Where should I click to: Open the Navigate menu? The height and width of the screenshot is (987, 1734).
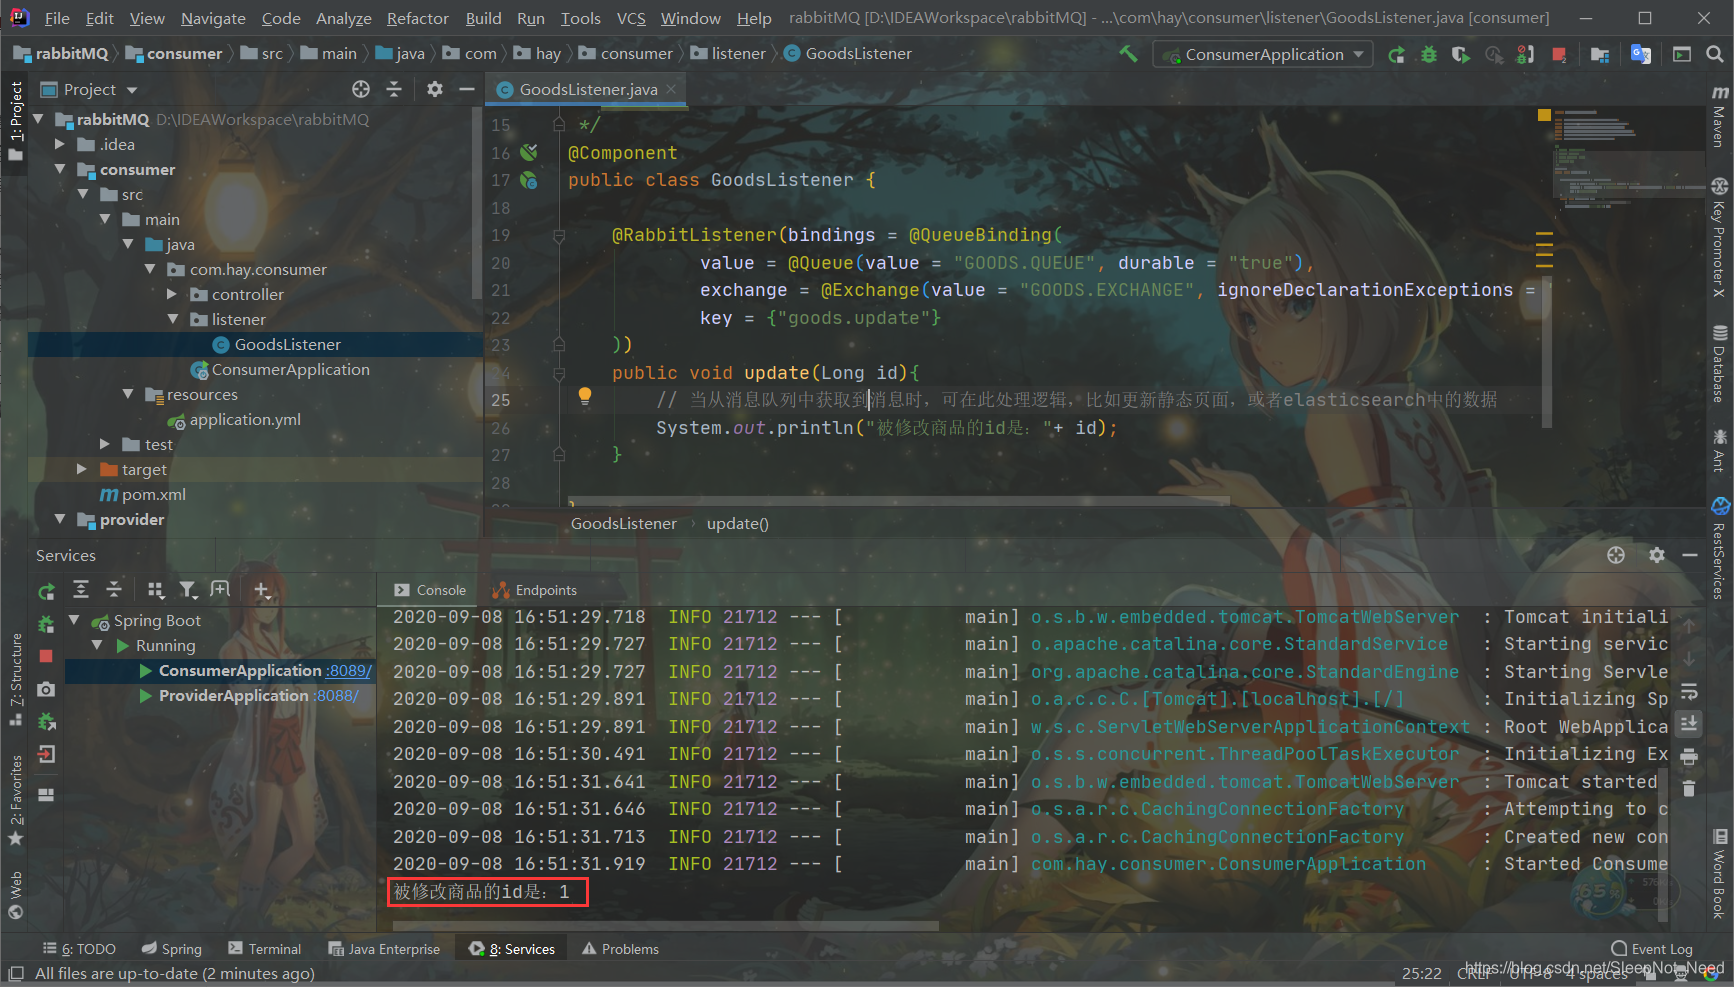click(212, 18)
